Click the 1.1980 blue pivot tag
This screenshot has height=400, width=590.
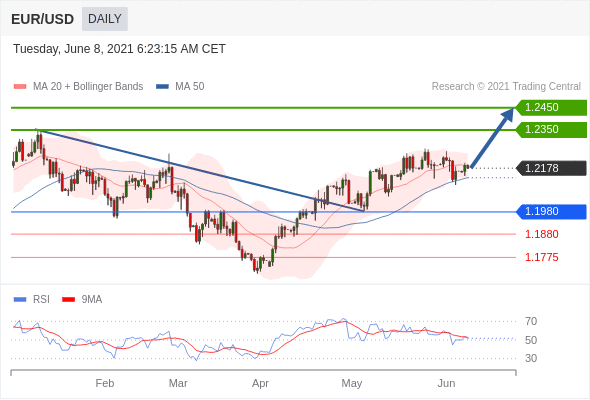(551, 211)
